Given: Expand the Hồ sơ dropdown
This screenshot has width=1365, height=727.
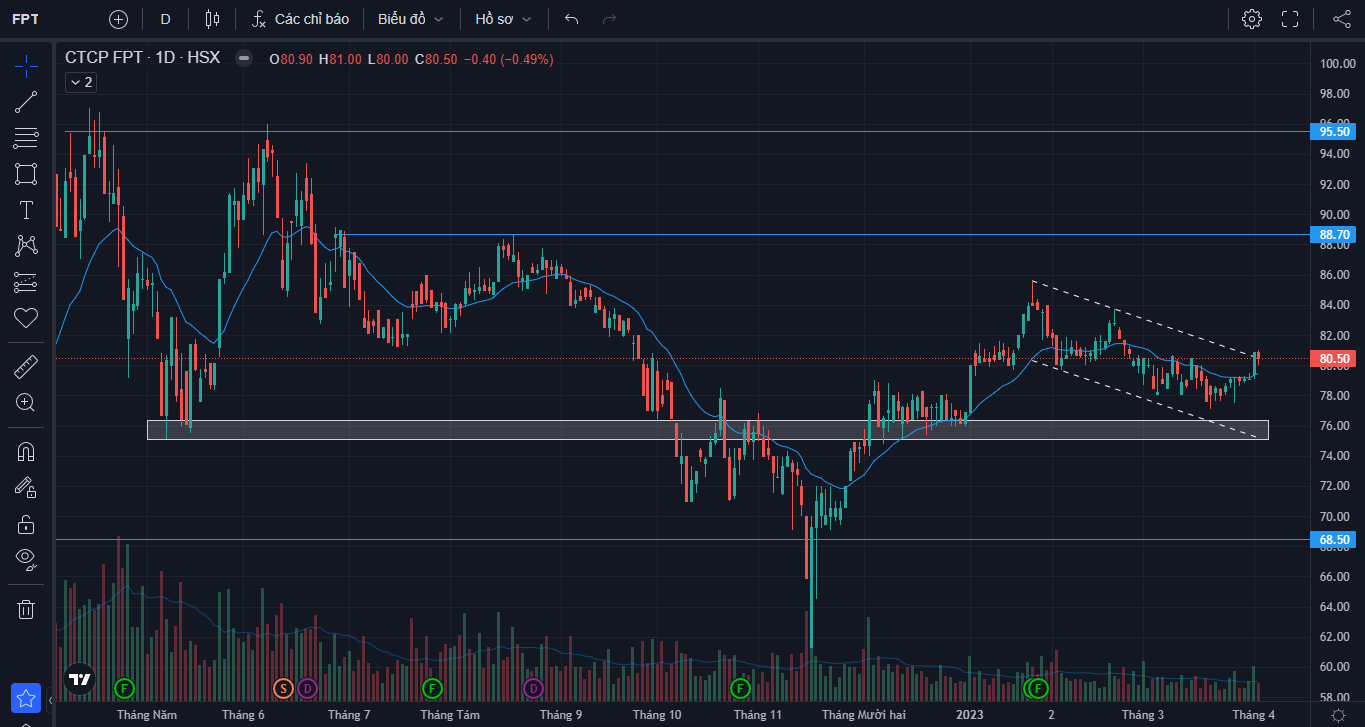Looking at the screenshot, I should [x=503, y=19].
